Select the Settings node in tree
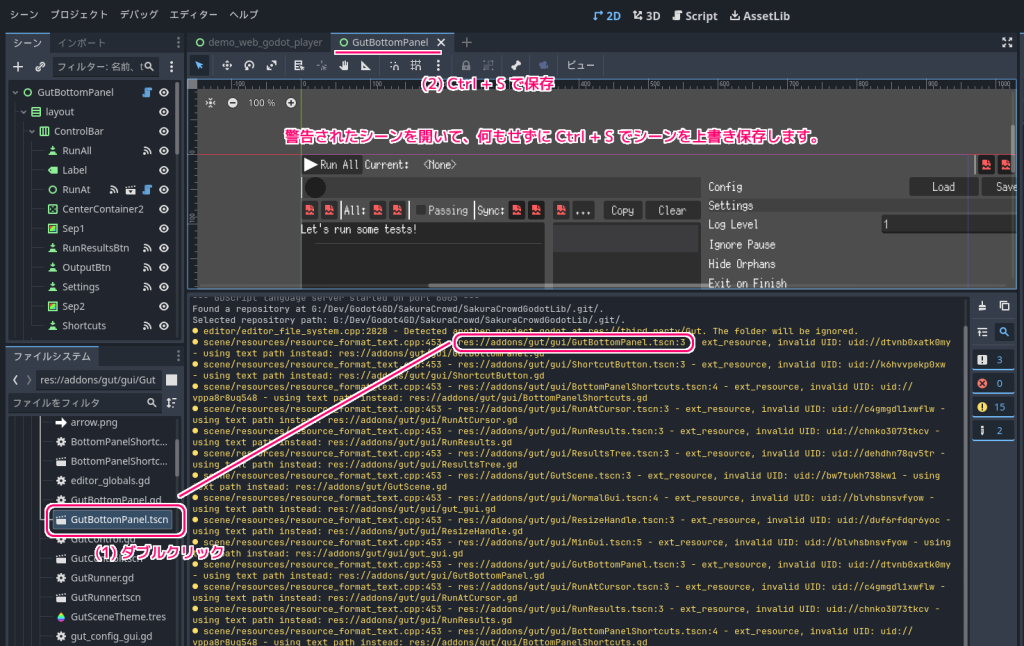Viewport: 1024px width, 646px height. point(80,287)
